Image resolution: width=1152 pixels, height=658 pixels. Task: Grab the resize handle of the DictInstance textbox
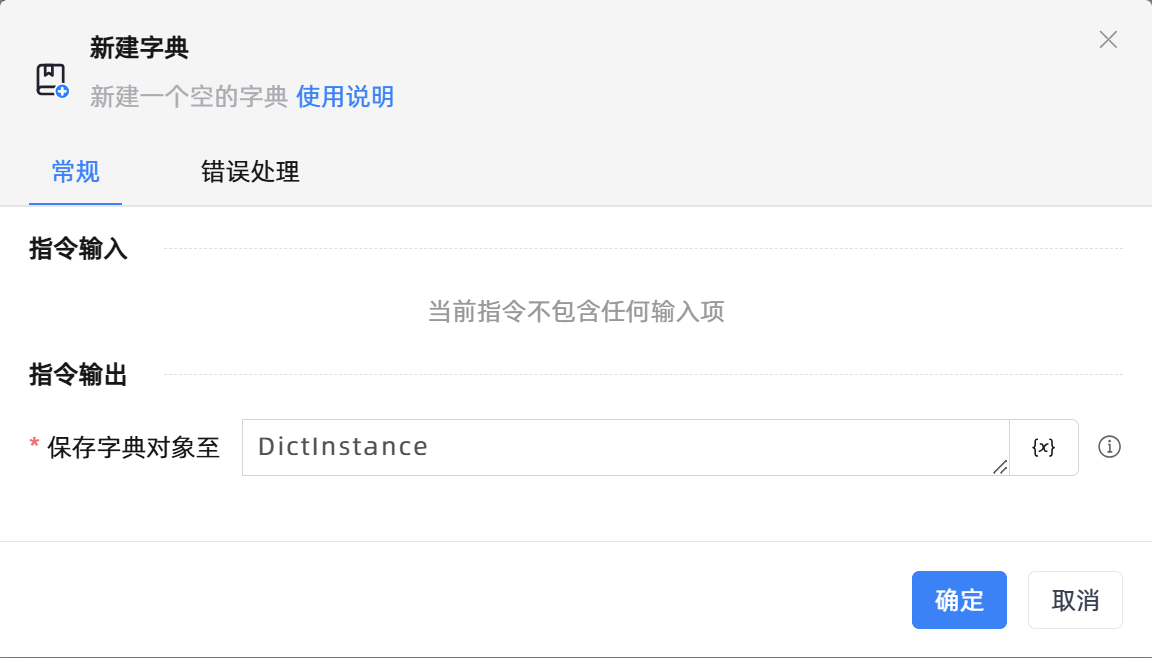(999, 467)
